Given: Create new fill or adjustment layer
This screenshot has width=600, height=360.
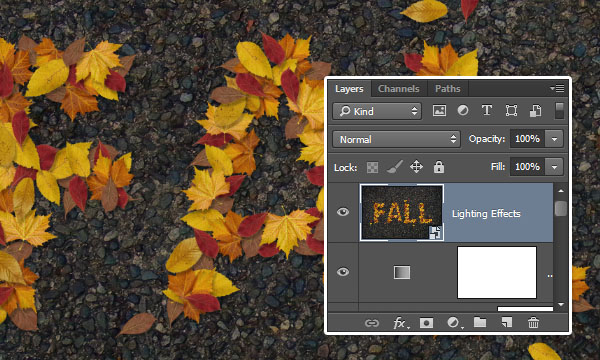Looking at the screenshot, I should (454, 323).
